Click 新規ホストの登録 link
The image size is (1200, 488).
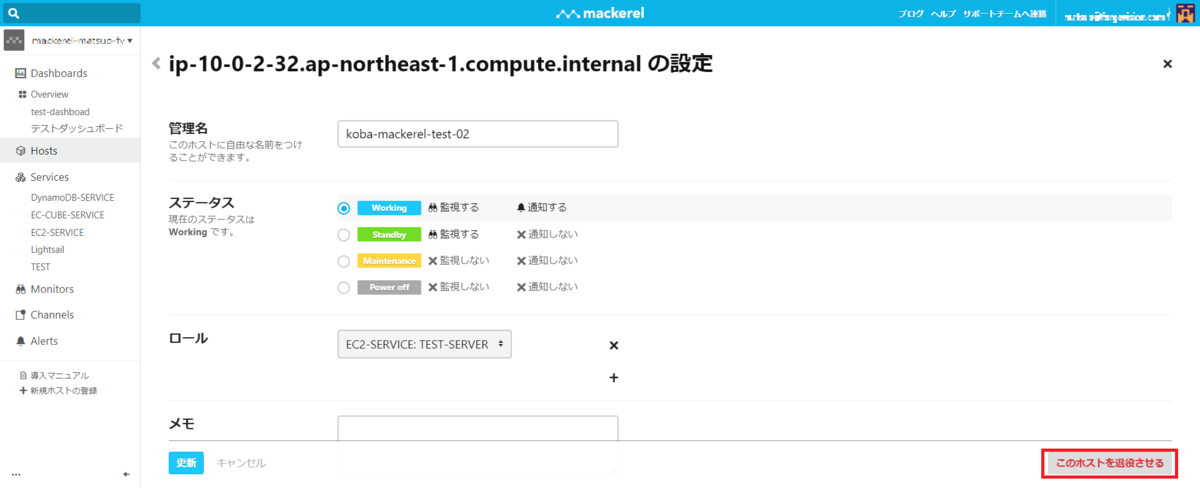click(64, 390)
